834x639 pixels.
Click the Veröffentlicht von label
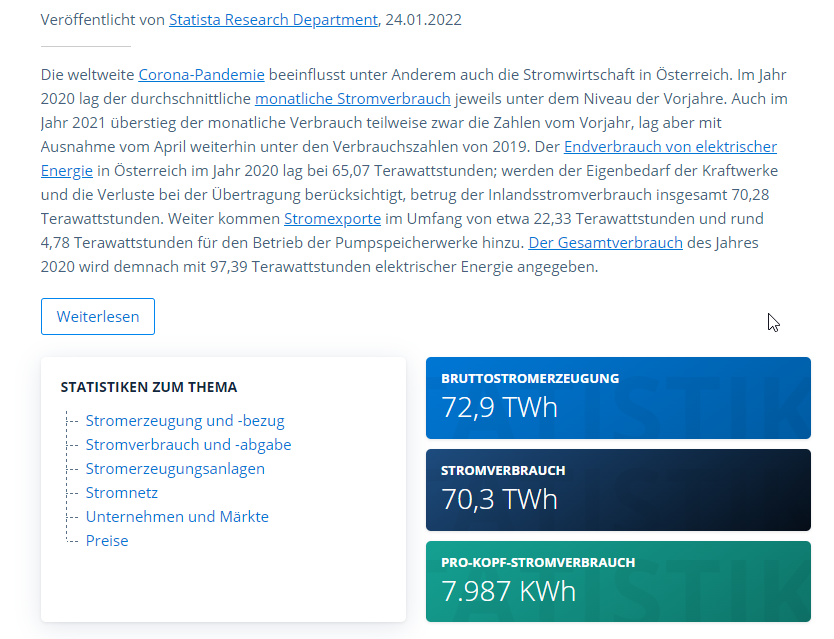(103, 20)
